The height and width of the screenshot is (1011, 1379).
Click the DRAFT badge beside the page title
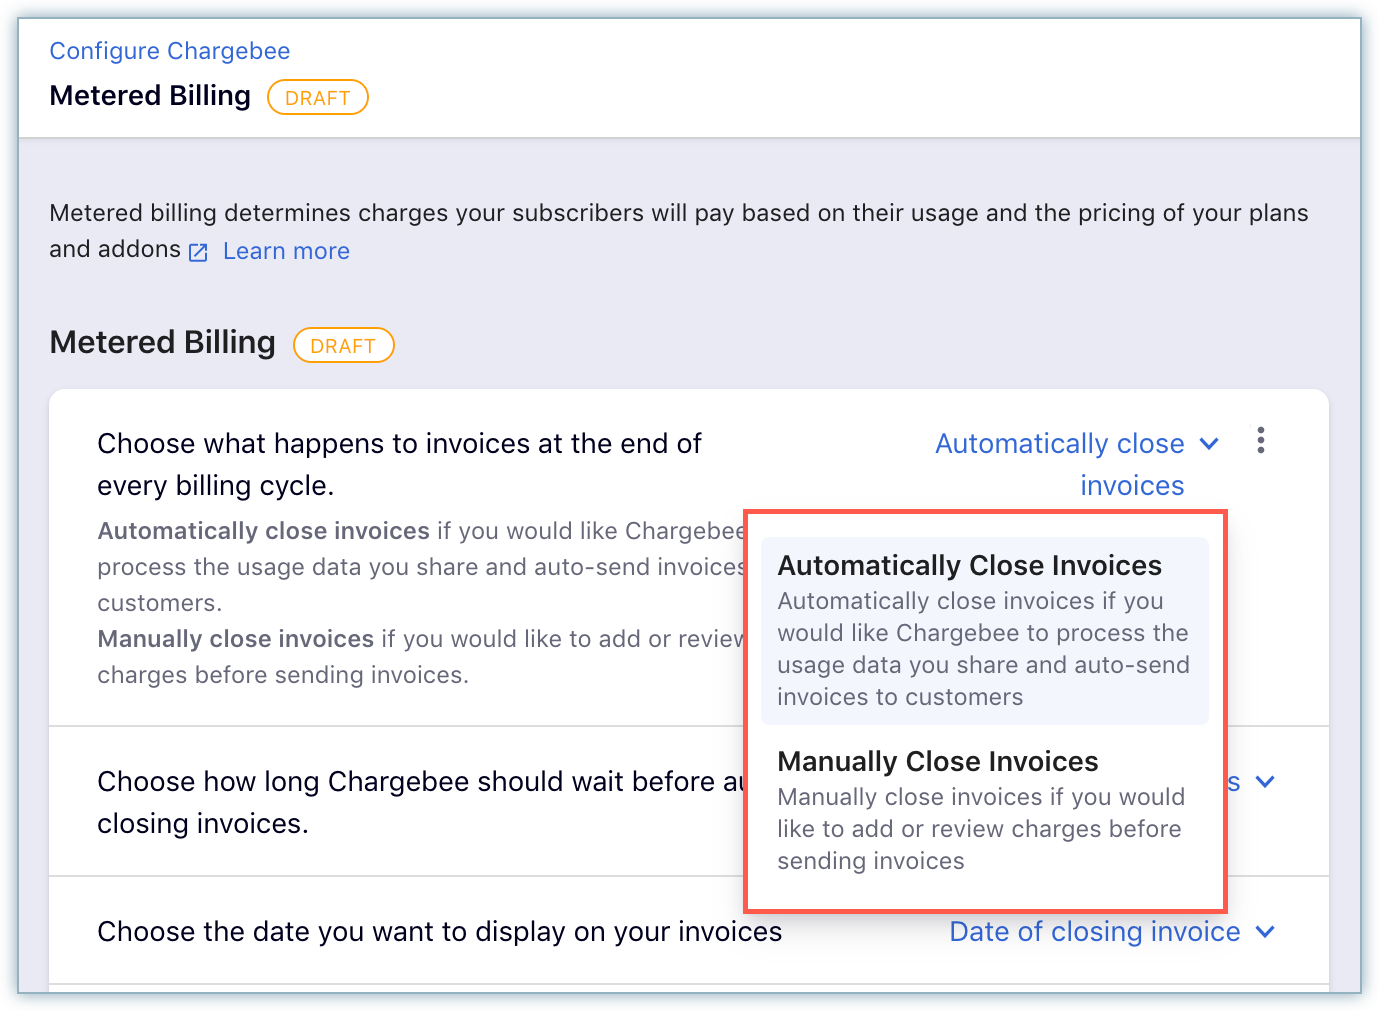[x=318, y=96]
